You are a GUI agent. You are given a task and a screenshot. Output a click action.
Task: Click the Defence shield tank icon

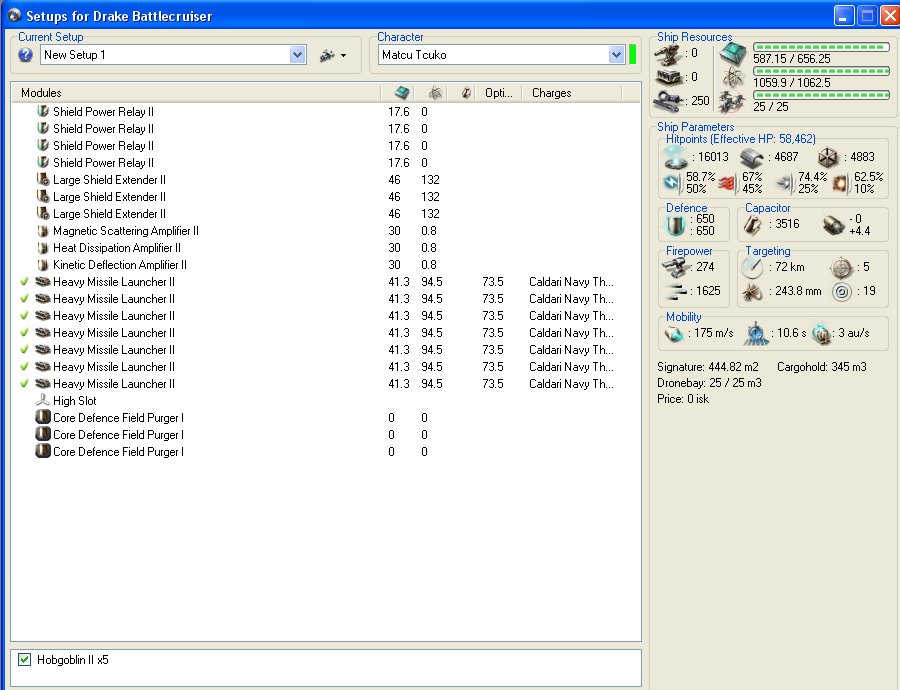coord(676,225)
